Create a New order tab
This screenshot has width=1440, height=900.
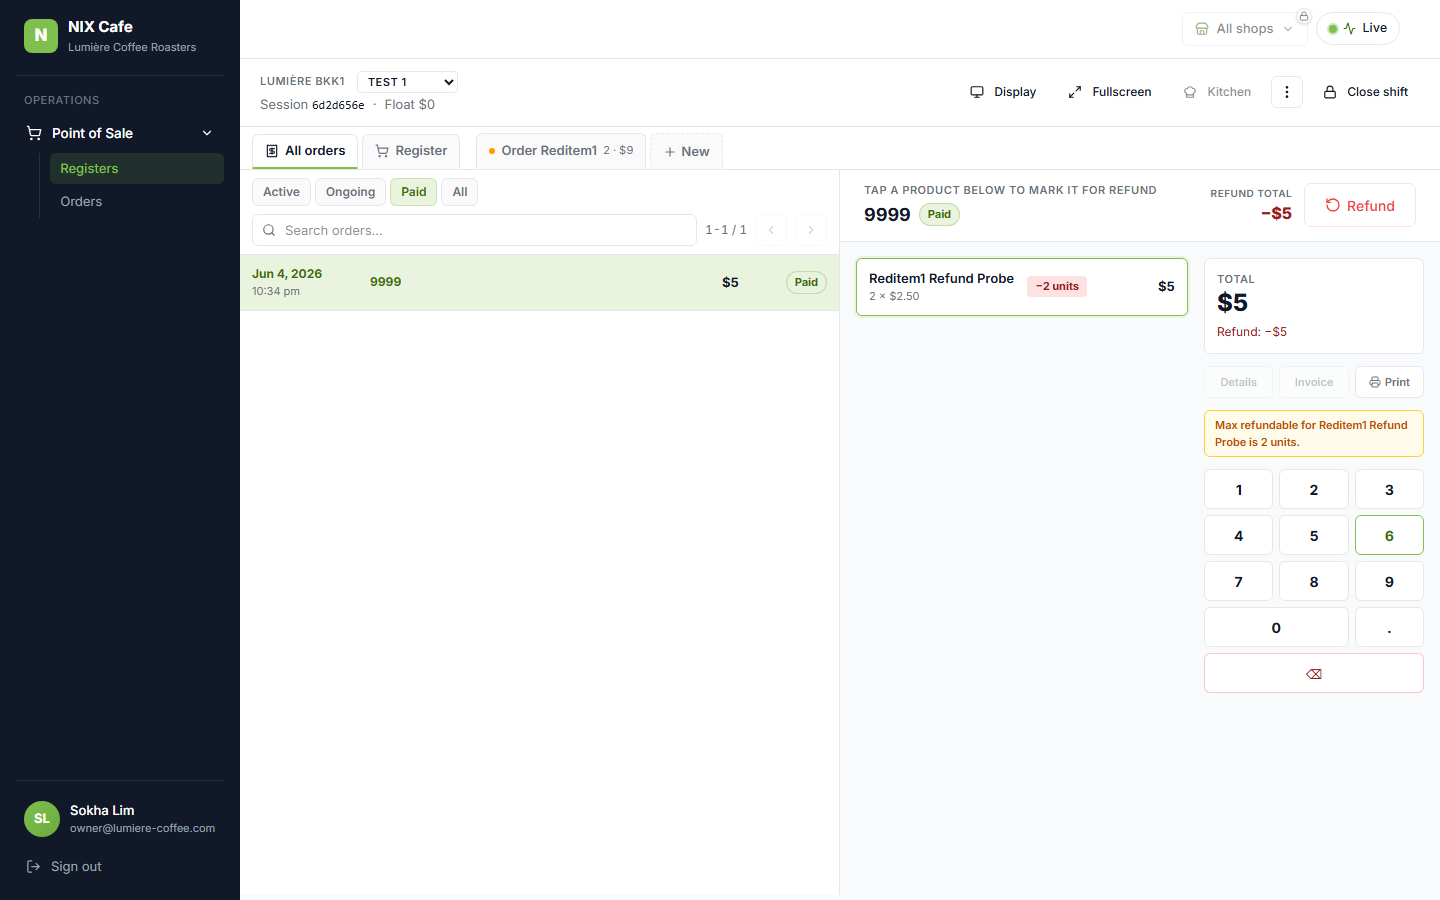pos(687,152)
